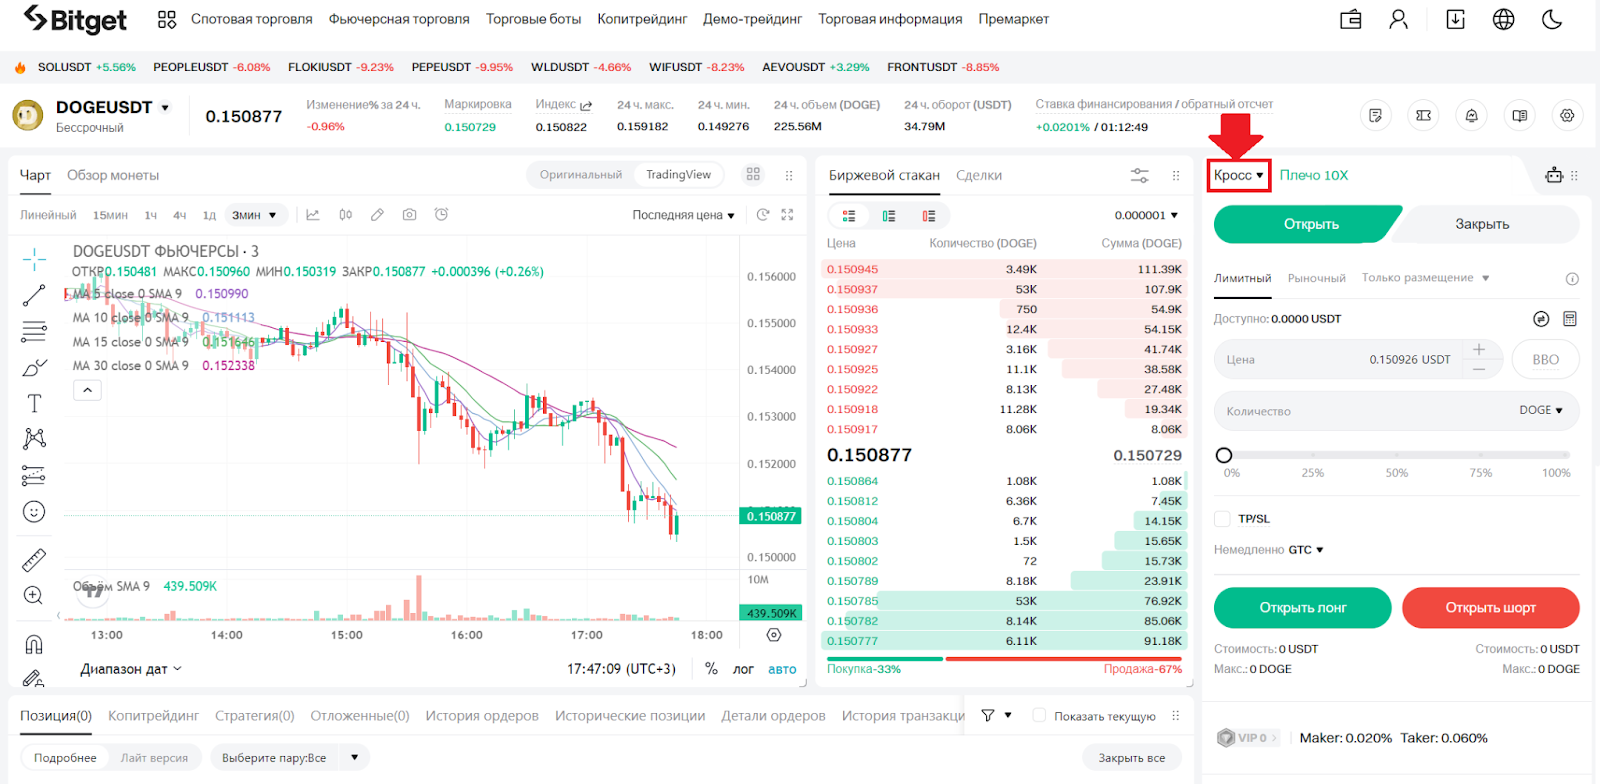Click the Открыть шорт button

coord(1490,607)
